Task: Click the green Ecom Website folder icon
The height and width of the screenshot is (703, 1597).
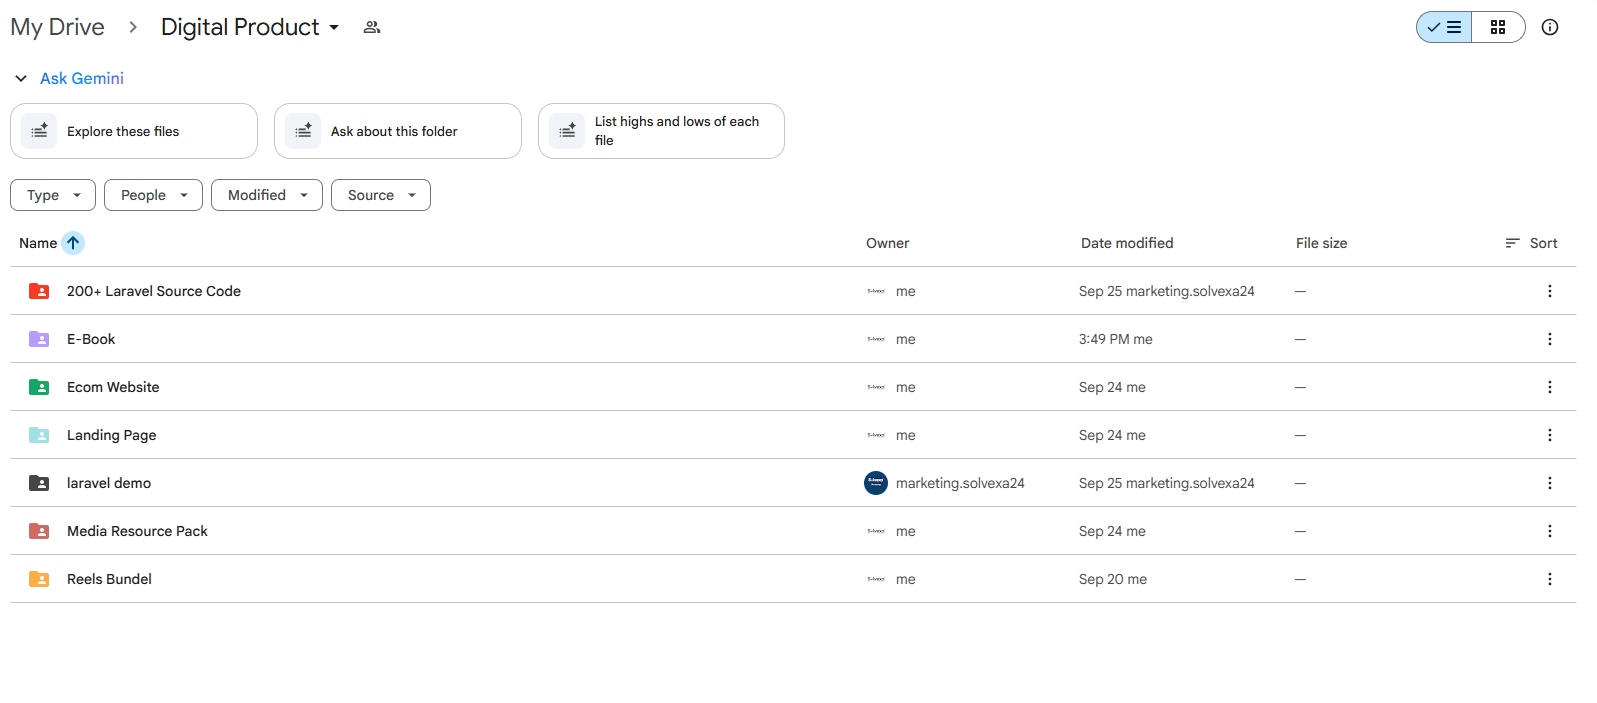Action: click(39, 387)
